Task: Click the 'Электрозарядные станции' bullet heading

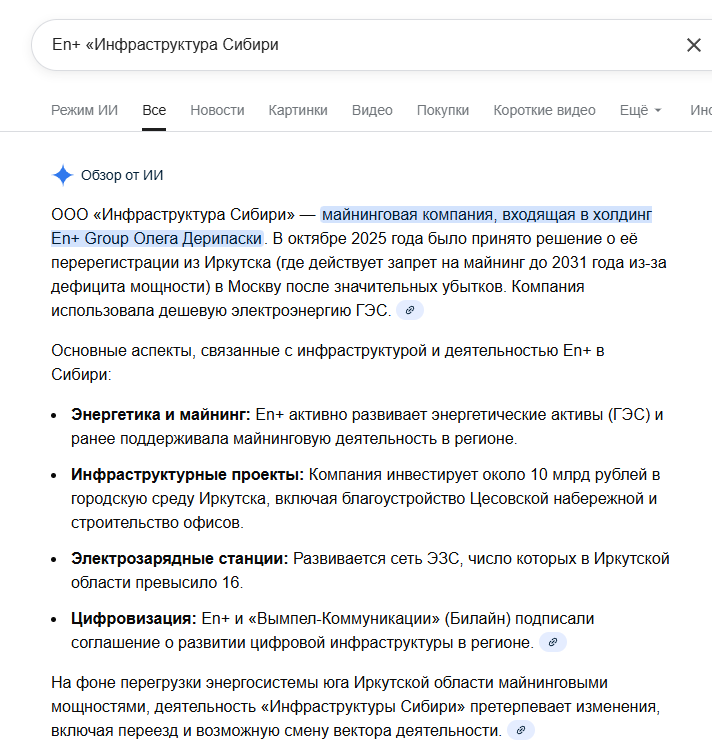Action: pos(179,558)
